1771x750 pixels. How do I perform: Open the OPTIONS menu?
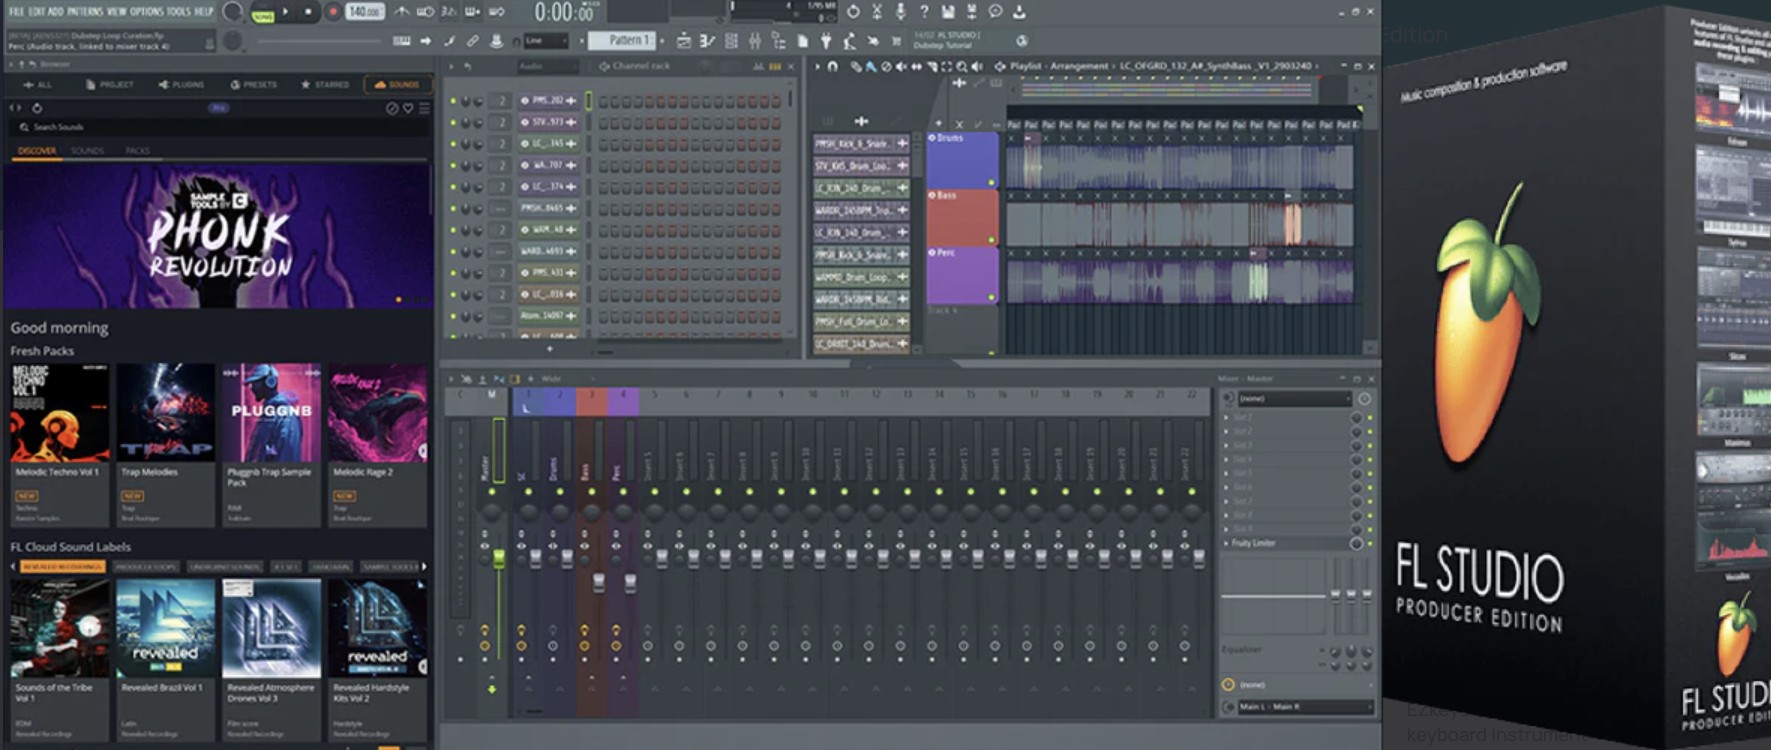coord(146,11)
